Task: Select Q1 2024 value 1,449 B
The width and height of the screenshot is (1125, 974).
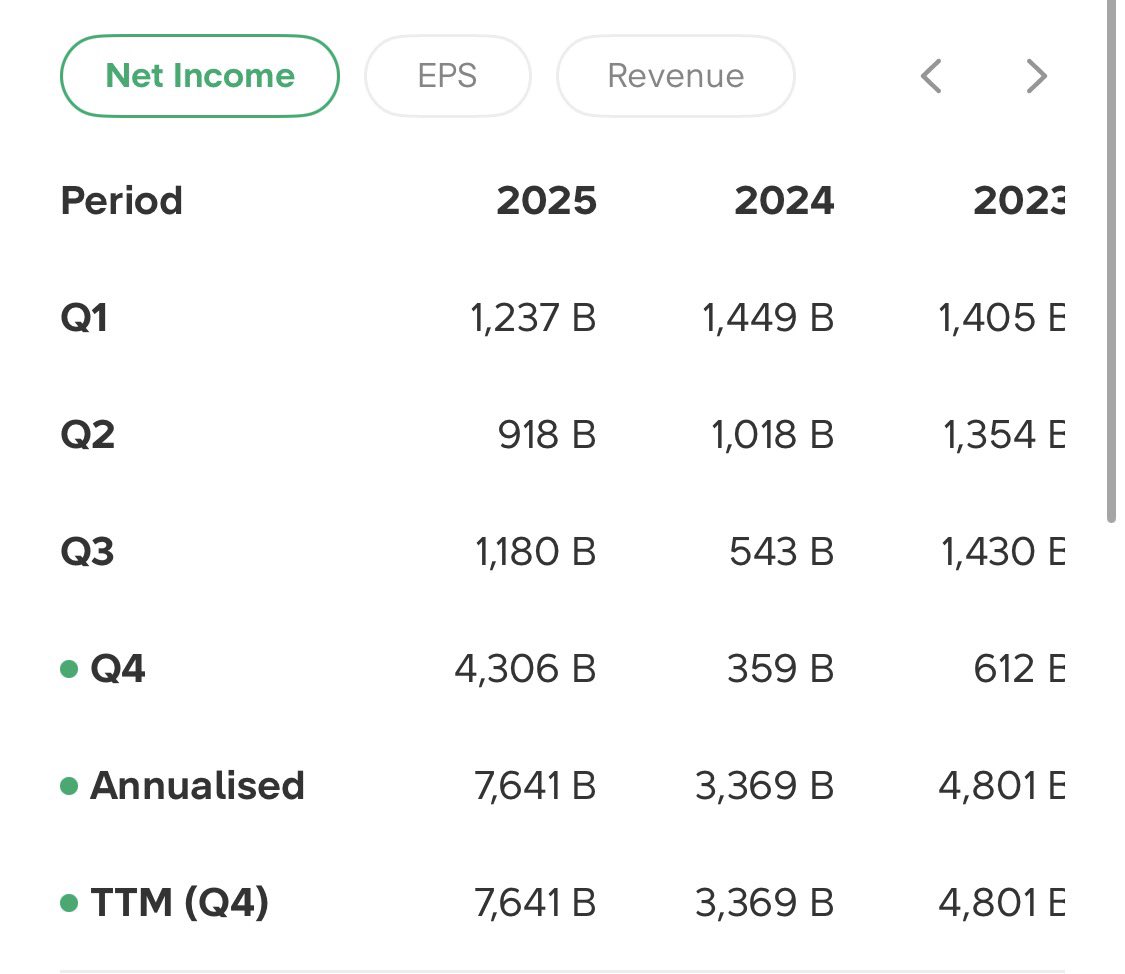Action: point(768,318)
